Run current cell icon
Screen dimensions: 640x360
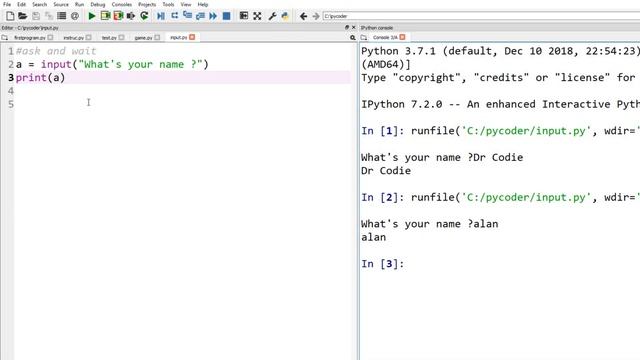tap(105, 16)
